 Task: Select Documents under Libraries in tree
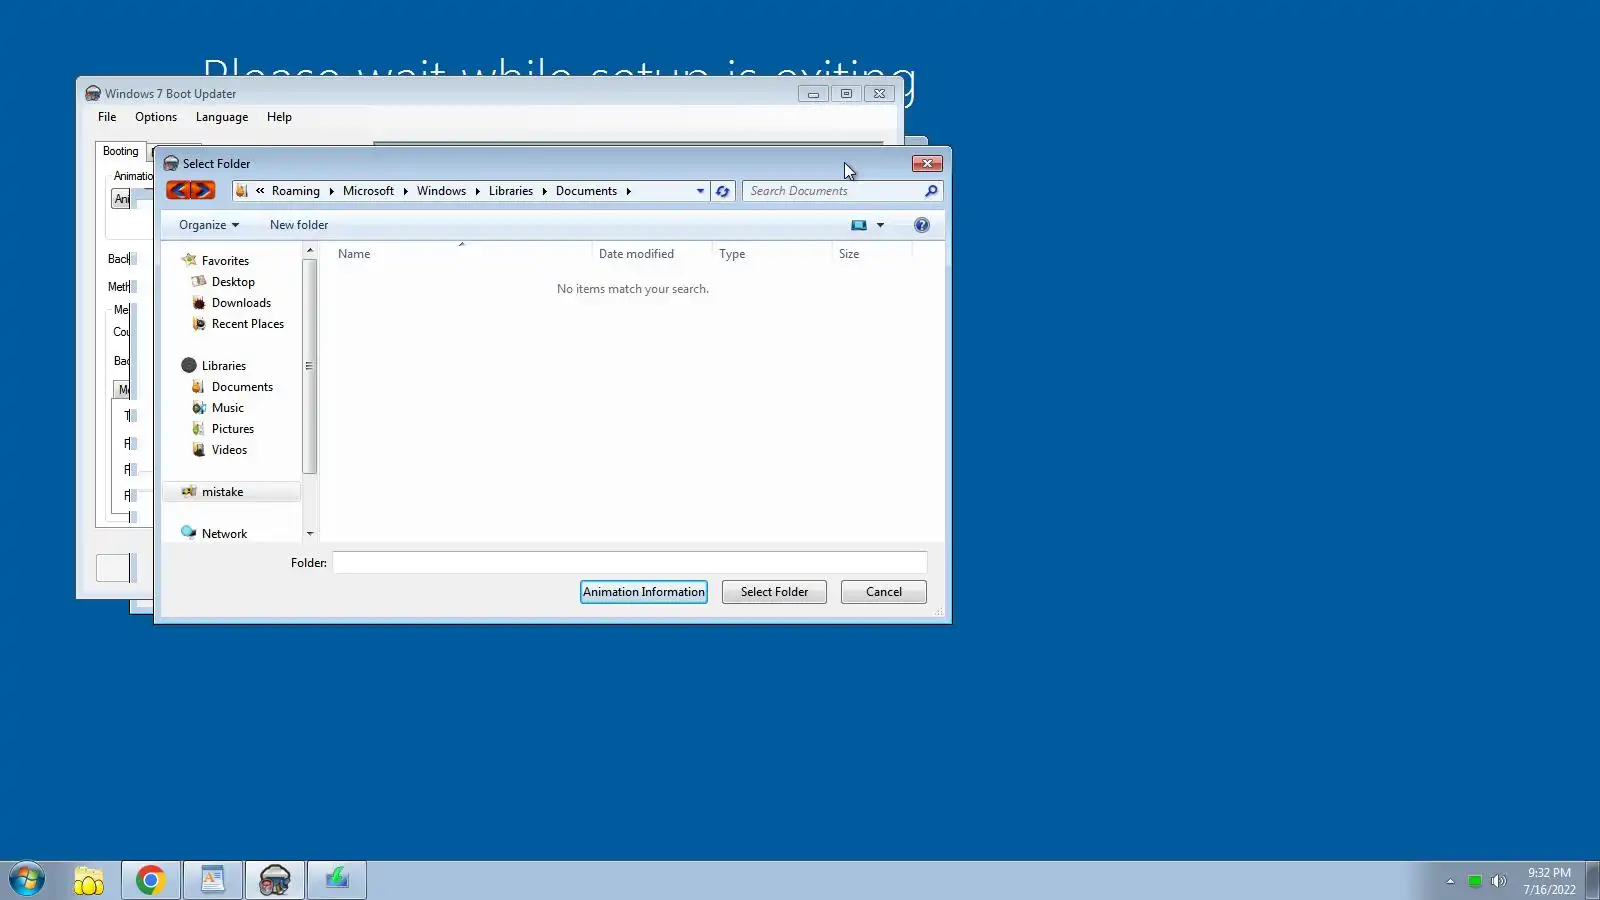[242, 387]
